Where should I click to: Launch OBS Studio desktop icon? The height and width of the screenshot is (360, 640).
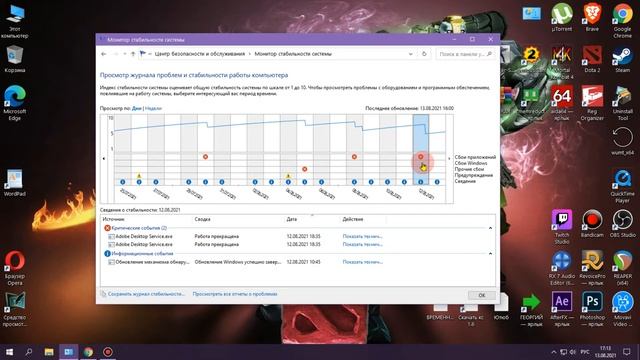(622, 223)
